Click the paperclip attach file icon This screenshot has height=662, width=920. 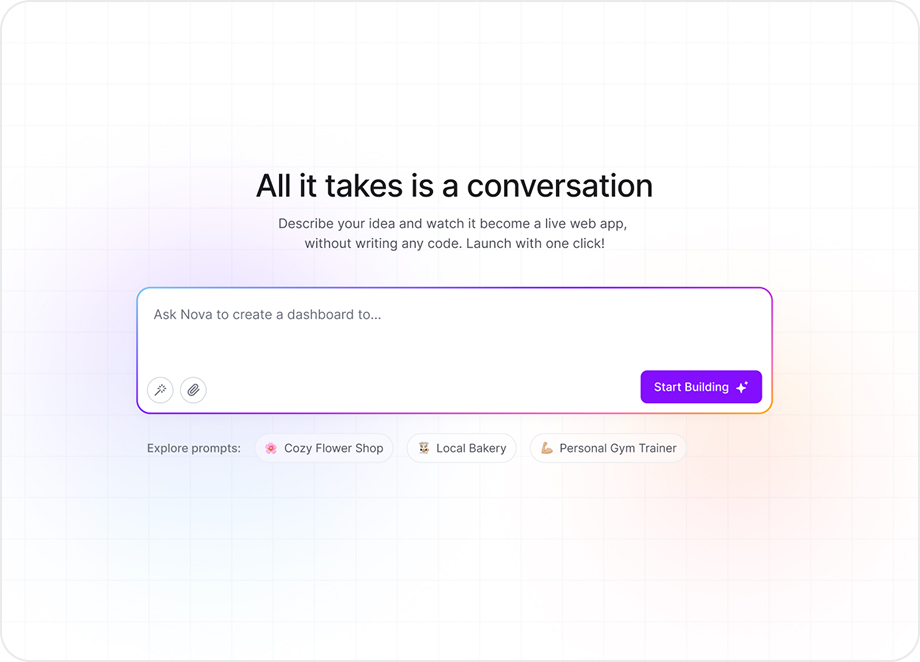[x=193, y=390]
